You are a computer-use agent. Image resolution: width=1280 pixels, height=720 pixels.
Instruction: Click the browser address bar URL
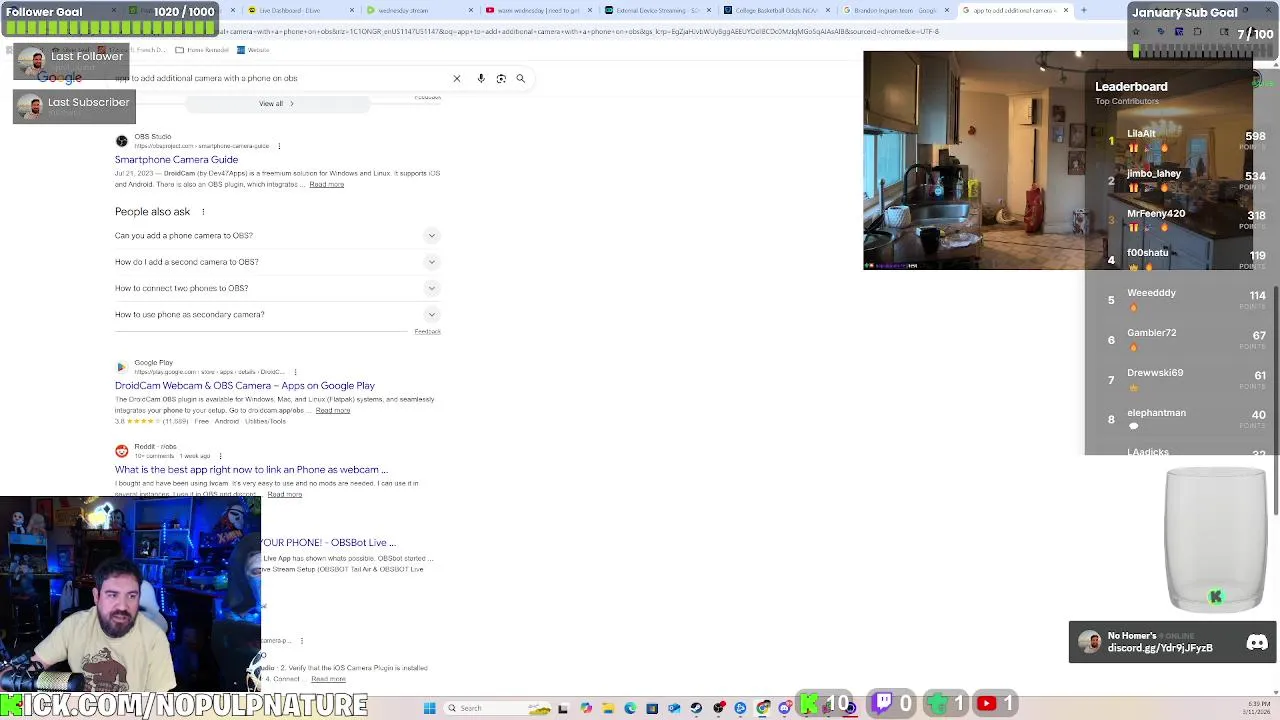(x=578, y=31)
